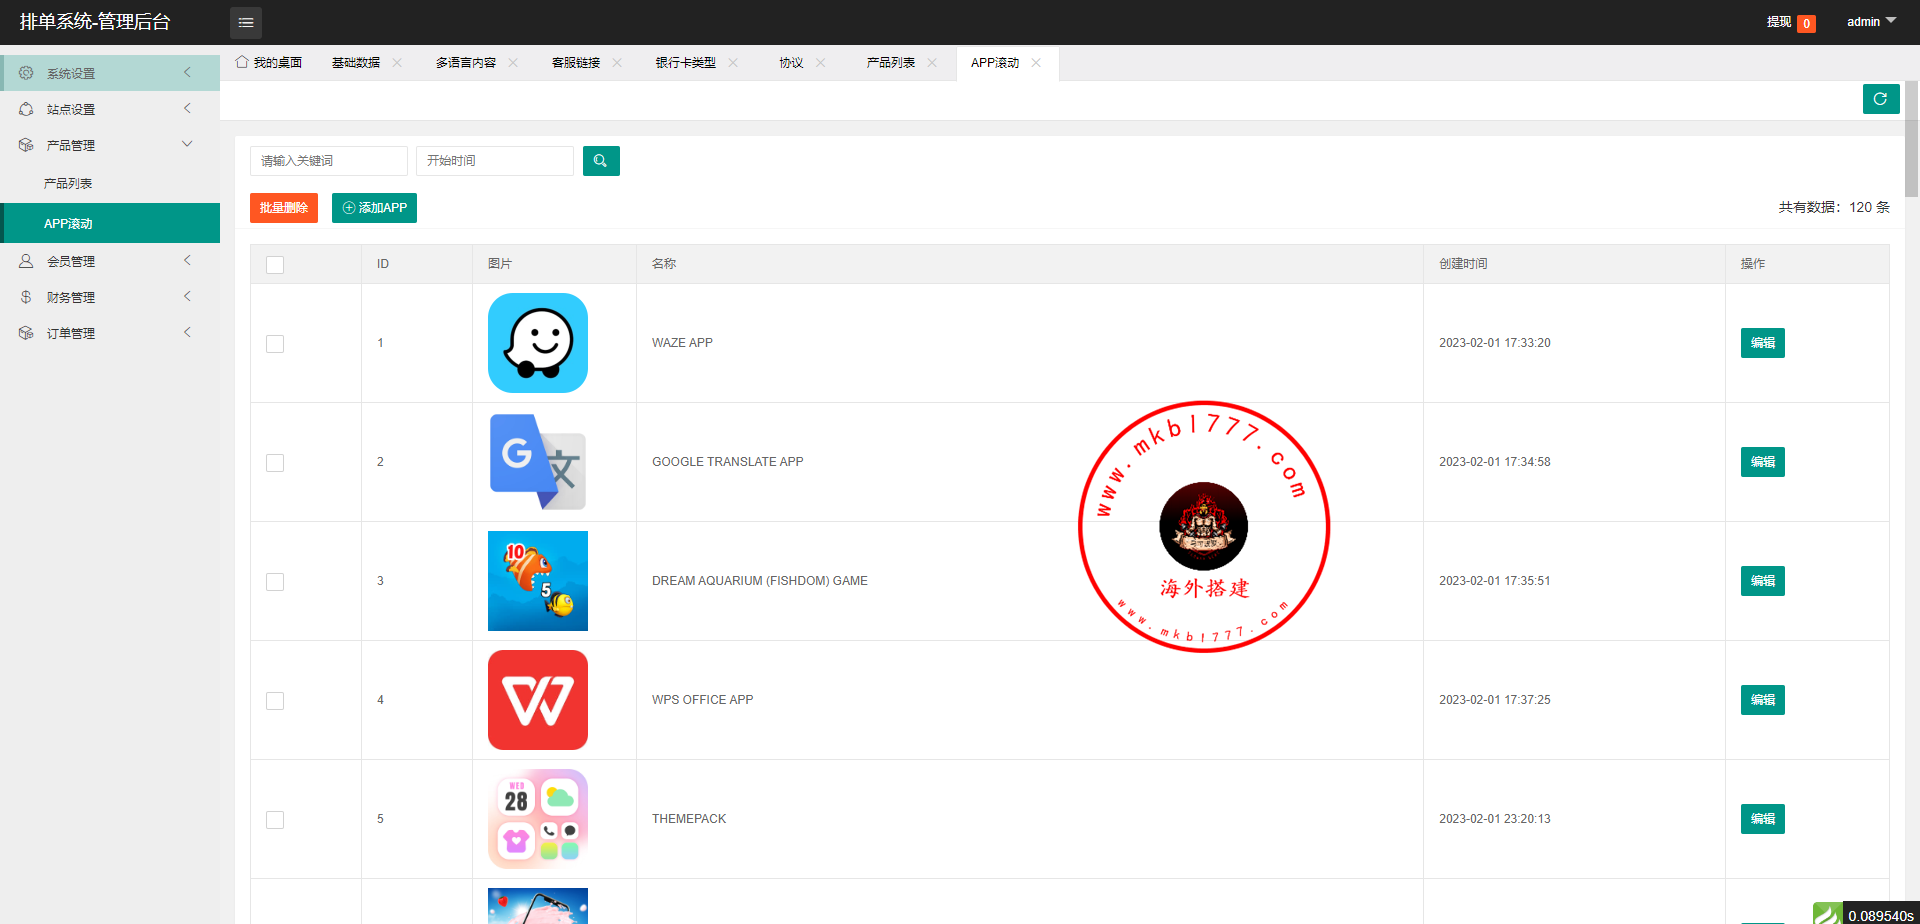The image size is (1920, 924).
Task: Check the THEMEPACK row checkbox
Action: coord(275,820)
